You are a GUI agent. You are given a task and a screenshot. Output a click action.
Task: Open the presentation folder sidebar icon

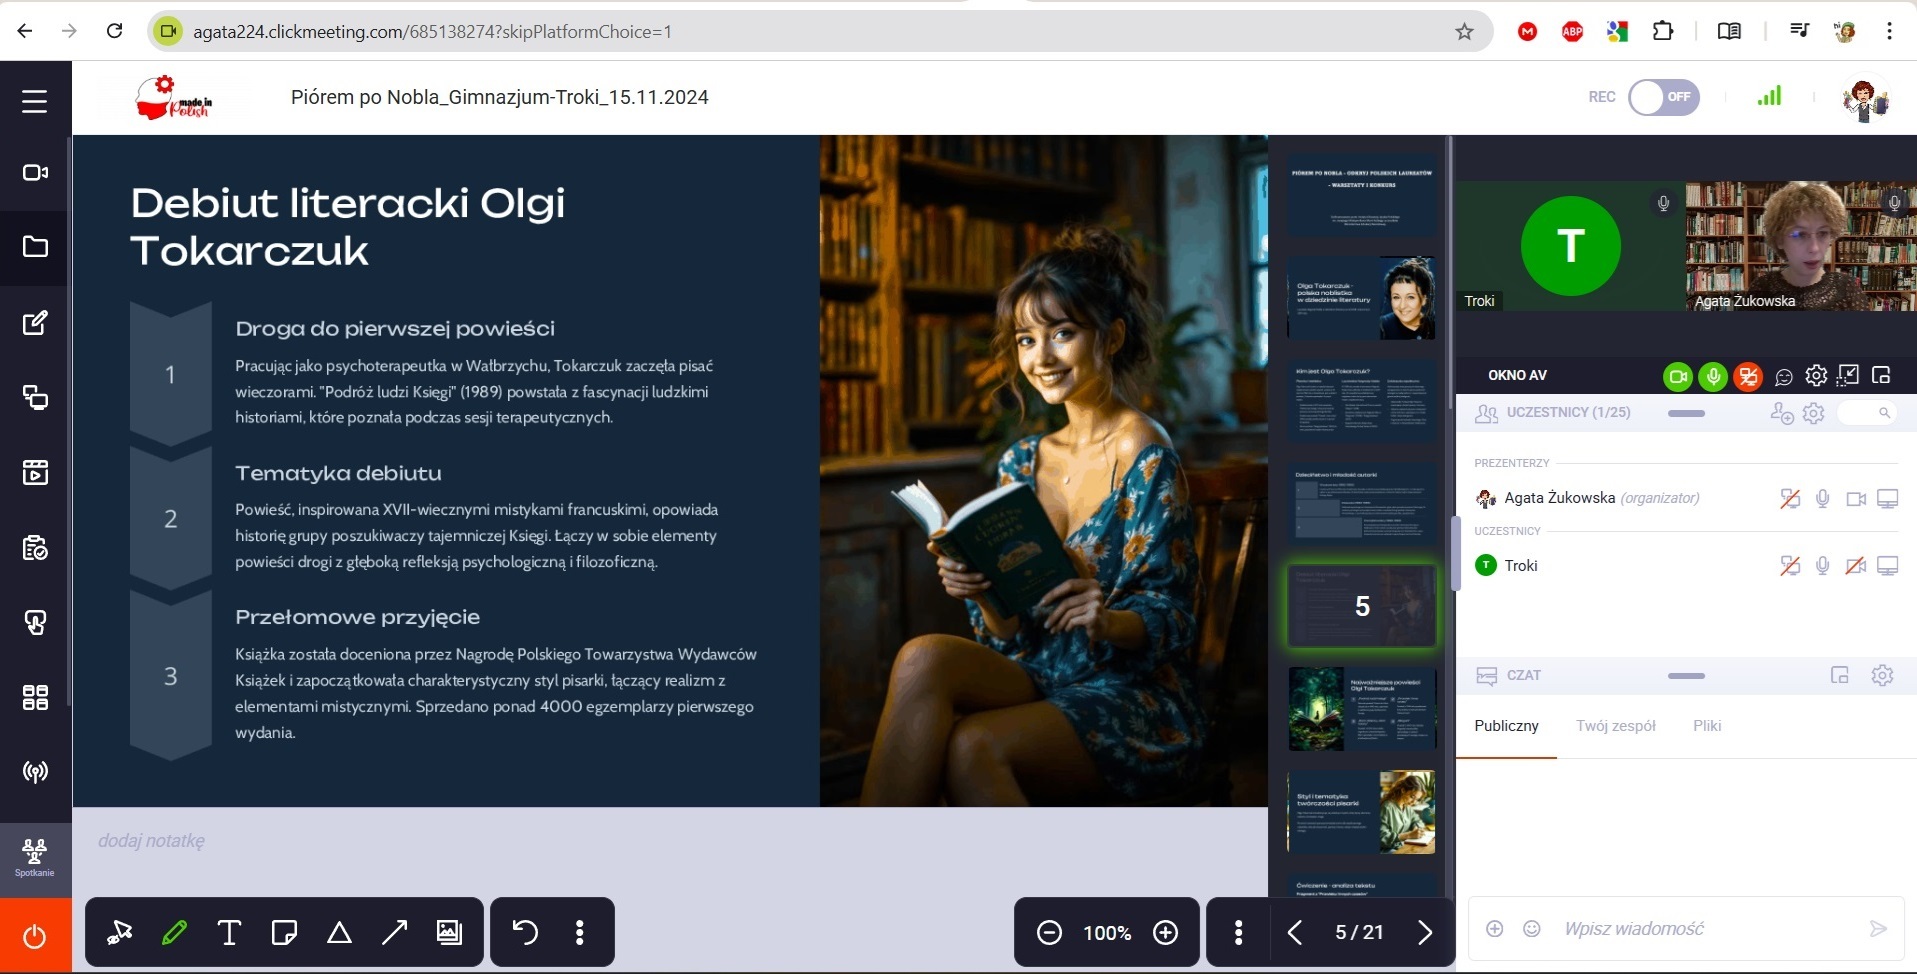35,247
